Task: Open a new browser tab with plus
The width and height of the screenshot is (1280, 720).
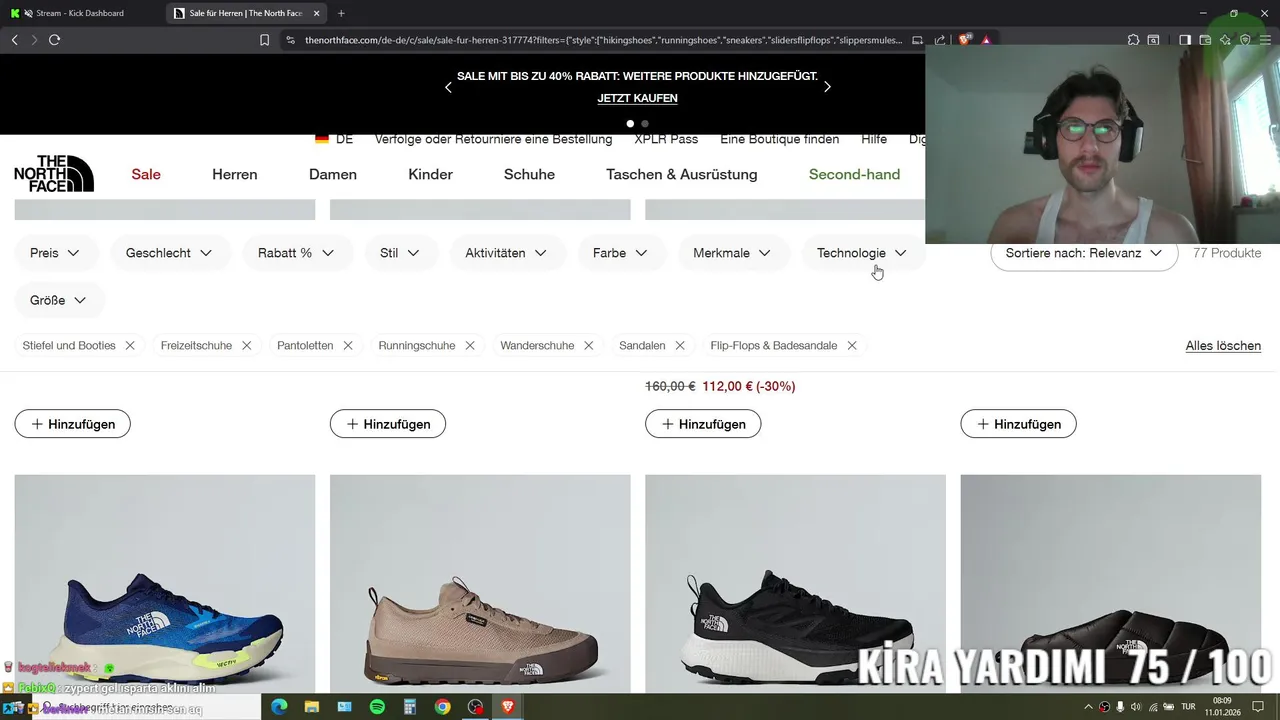Action: point(341,13)
